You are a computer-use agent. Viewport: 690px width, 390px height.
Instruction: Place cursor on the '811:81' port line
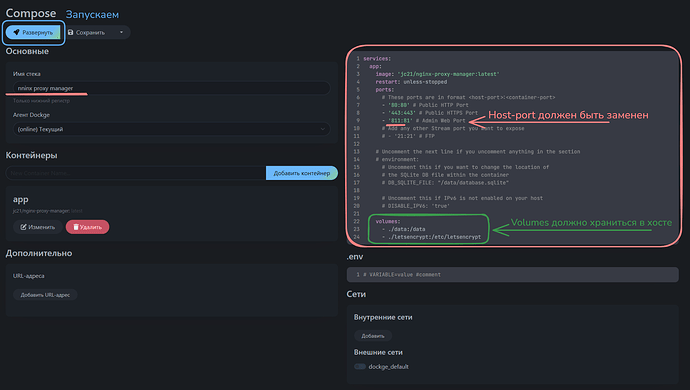point(426,121)
